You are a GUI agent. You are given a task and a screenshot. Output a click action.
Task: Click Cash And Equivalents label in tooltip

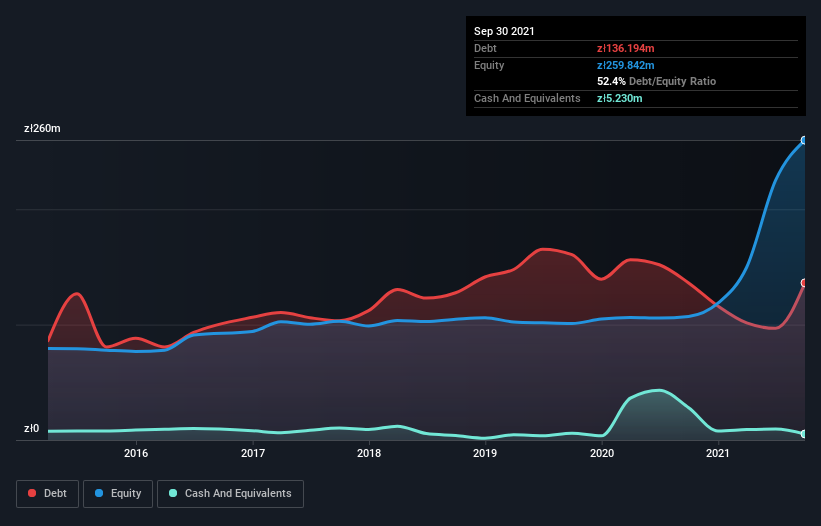(x=527, y=98)
